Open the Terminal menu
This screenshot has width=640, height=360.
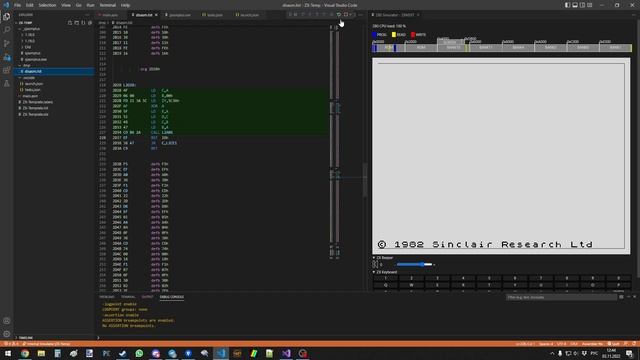coord(107,5)
